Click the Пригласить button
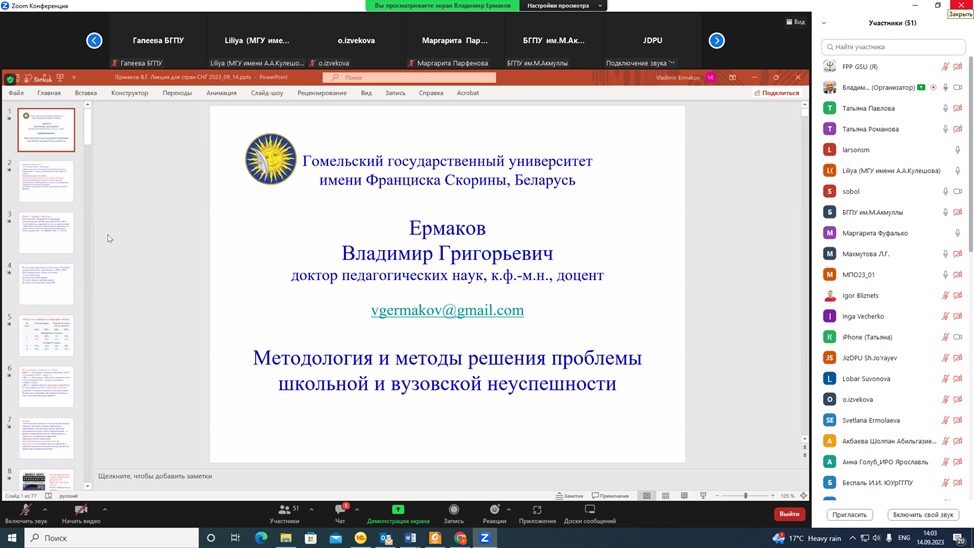The image size is (974, 548). coord(850,515)
